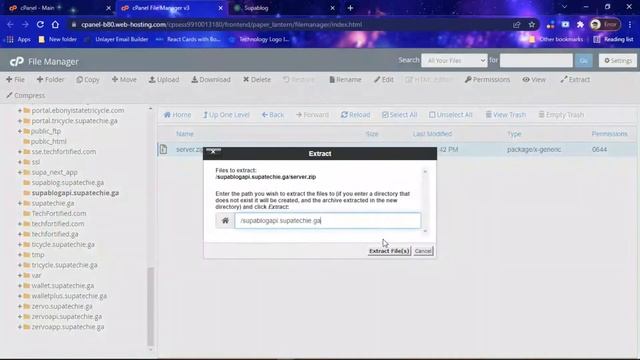Expand sse.techfortified.com folder
Screen dimensions: 640x360
point(20,151)
